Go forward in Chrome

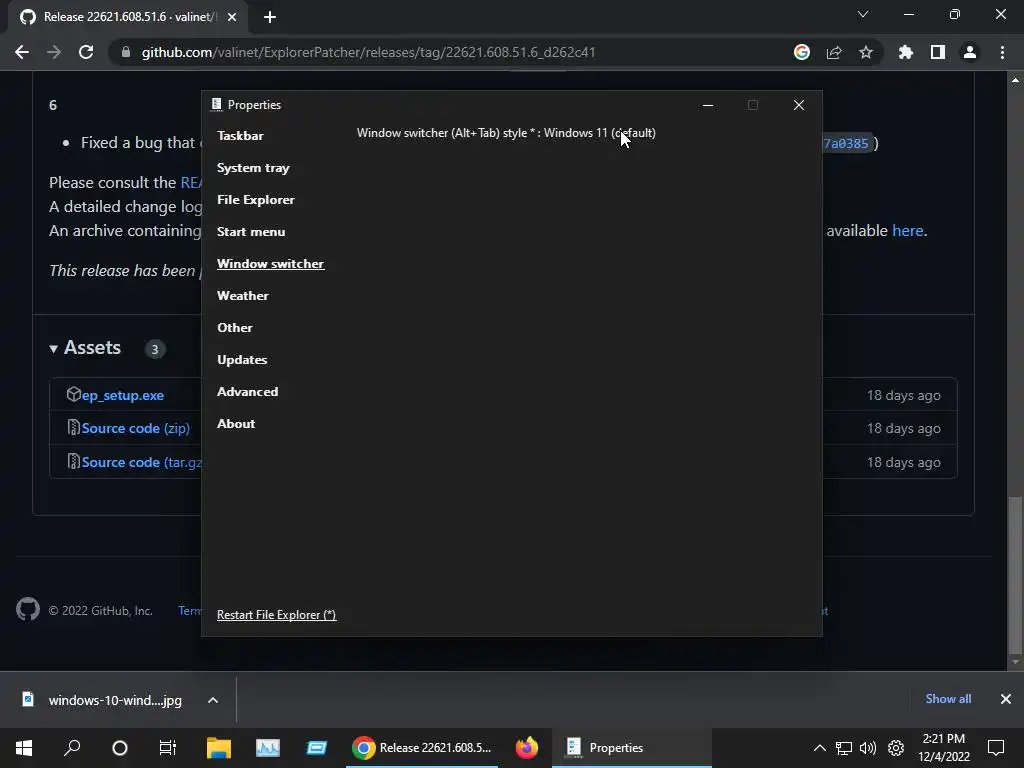tap(54, 52)
